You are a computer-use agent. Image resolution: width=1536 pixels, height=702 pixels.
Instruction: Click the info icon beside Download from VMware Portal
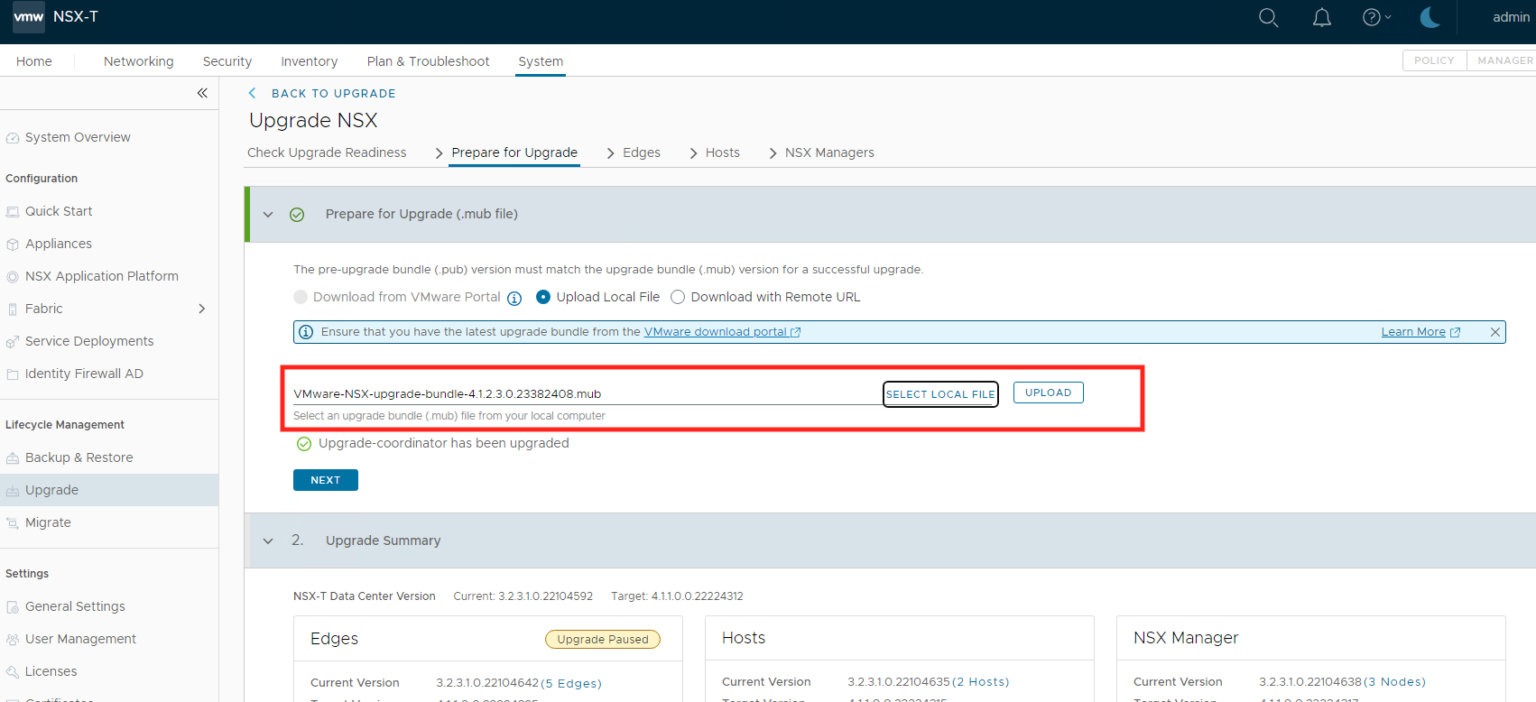[x=515, y=297]
